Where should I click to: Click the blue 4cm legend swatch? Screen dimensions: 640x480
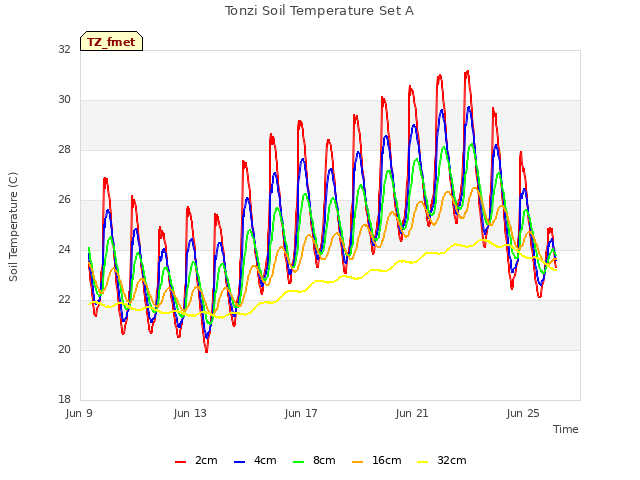click(x=240, y=462)
